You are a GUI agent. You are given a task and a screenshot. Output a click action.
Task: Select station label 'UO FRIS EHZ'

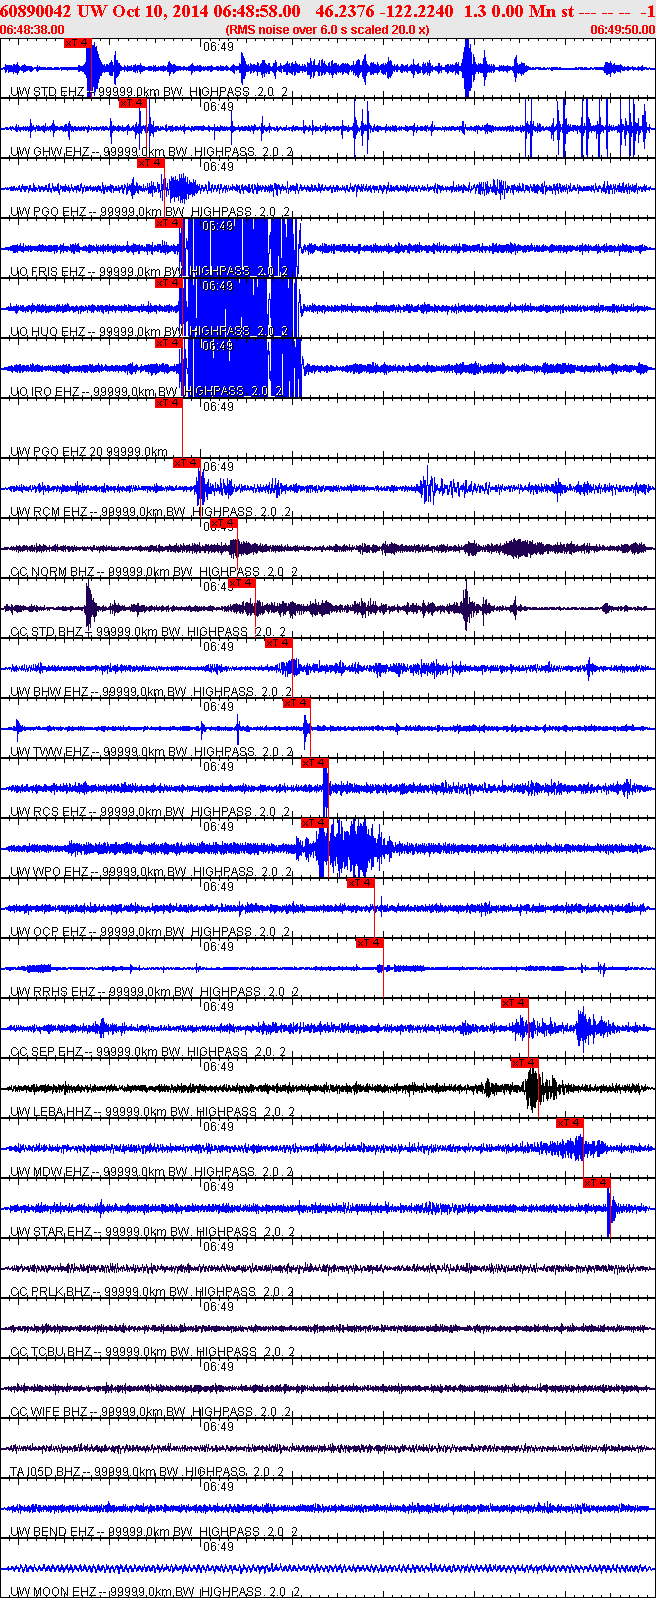48,272
